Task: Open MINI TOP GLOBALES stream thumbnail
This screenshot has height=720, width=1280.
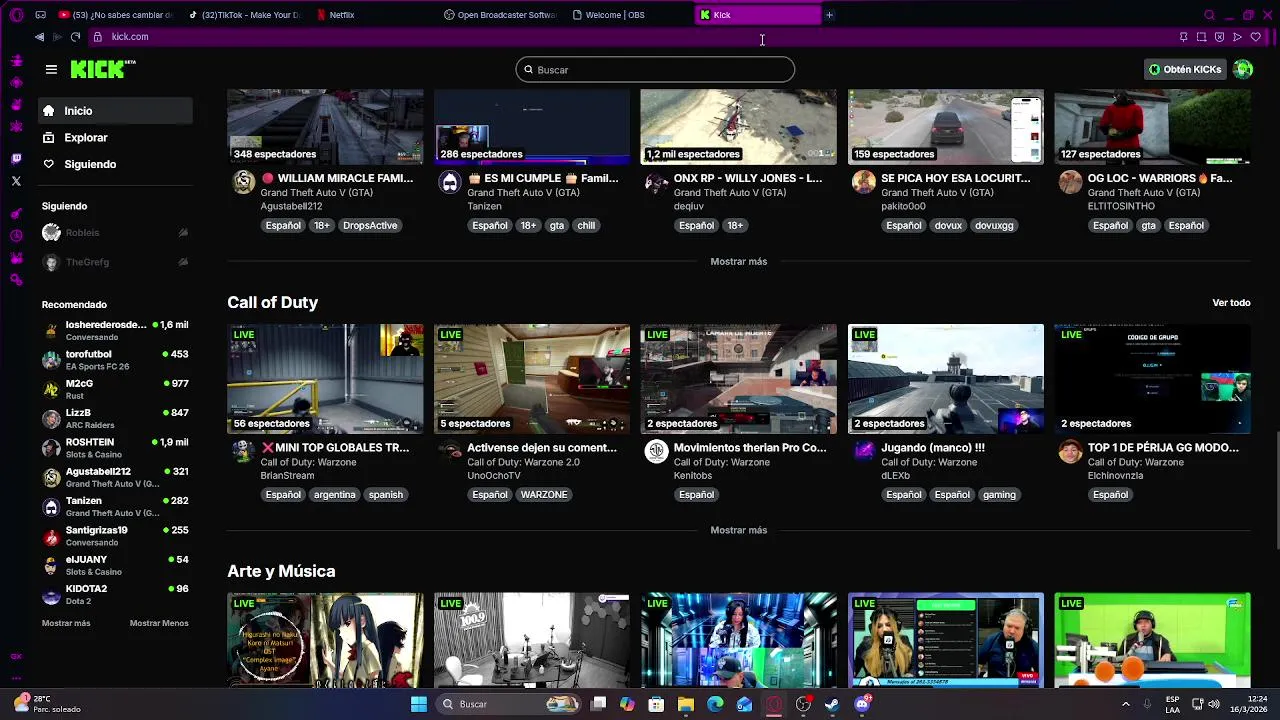Action: tap(325, 378)
